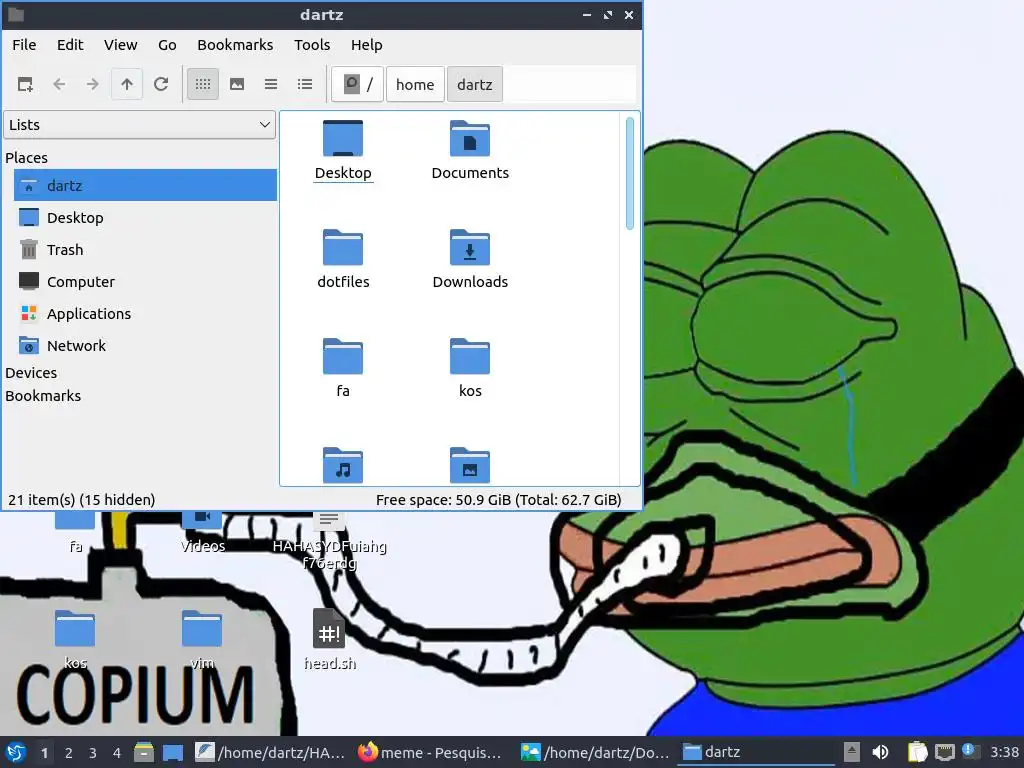Switch to workspace 4
This screenshot has height=768, width=1024.
coord(117,753)
